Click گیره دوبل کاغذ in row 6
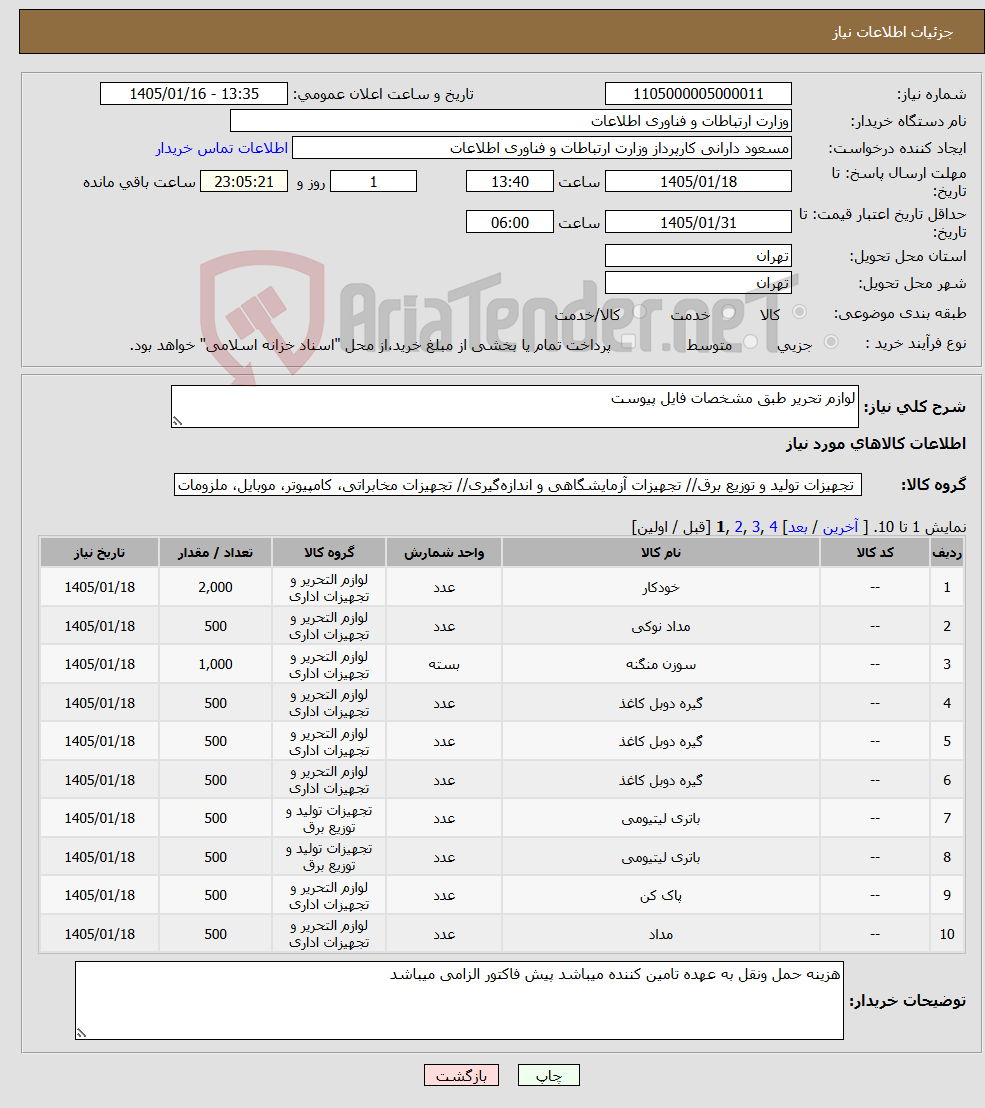Image resolution: width=985 pixels, height=1108 pixels. pos(661,780)
